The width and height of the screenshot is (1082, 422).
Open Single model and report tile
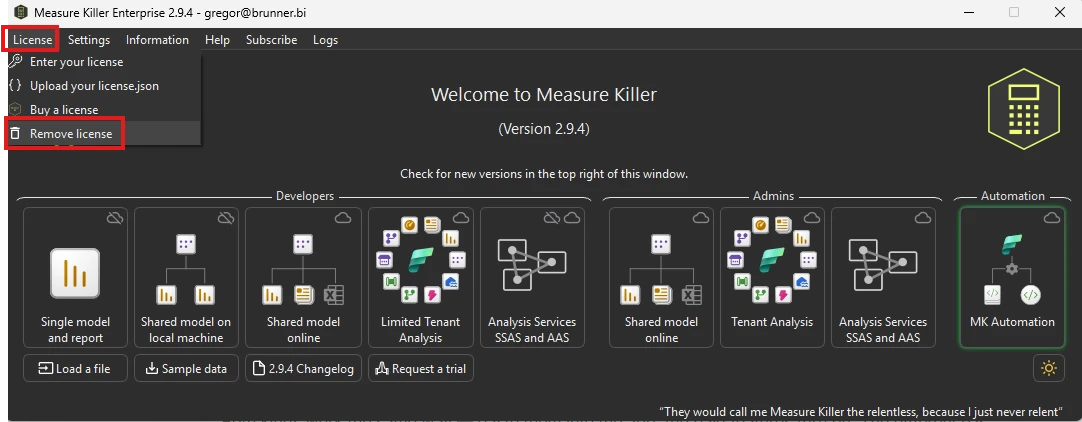tap(76, 278)
